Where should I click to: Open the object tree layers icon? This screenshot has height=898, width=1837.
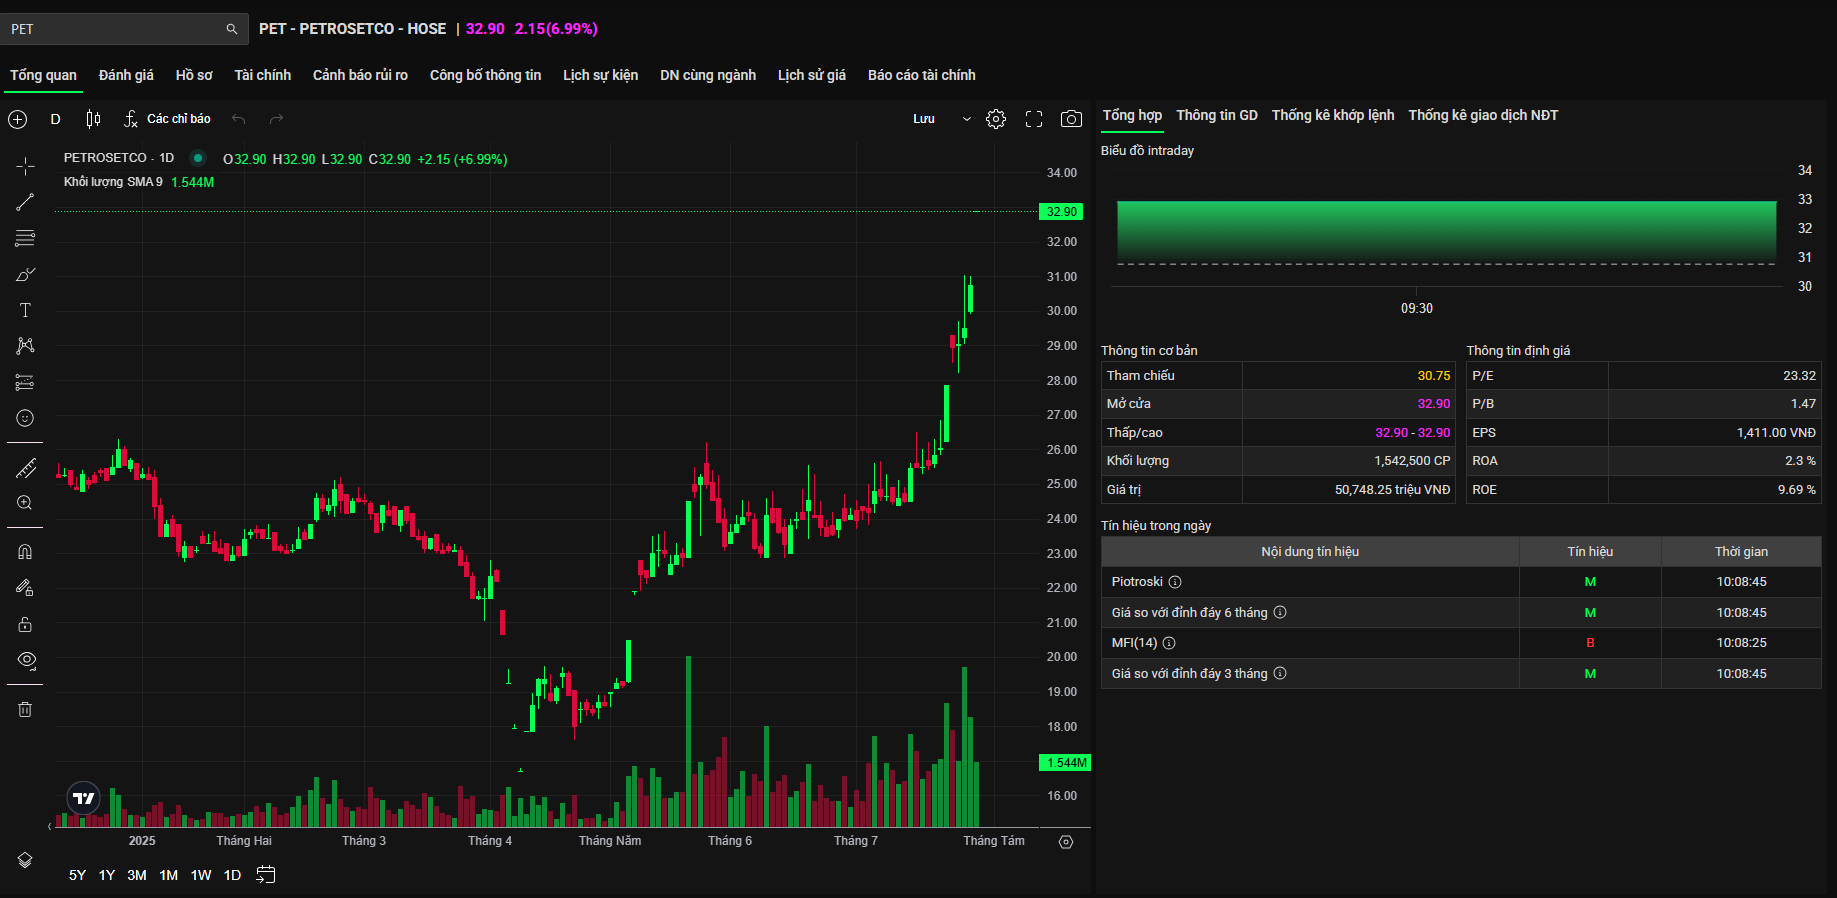pos(25,860)
